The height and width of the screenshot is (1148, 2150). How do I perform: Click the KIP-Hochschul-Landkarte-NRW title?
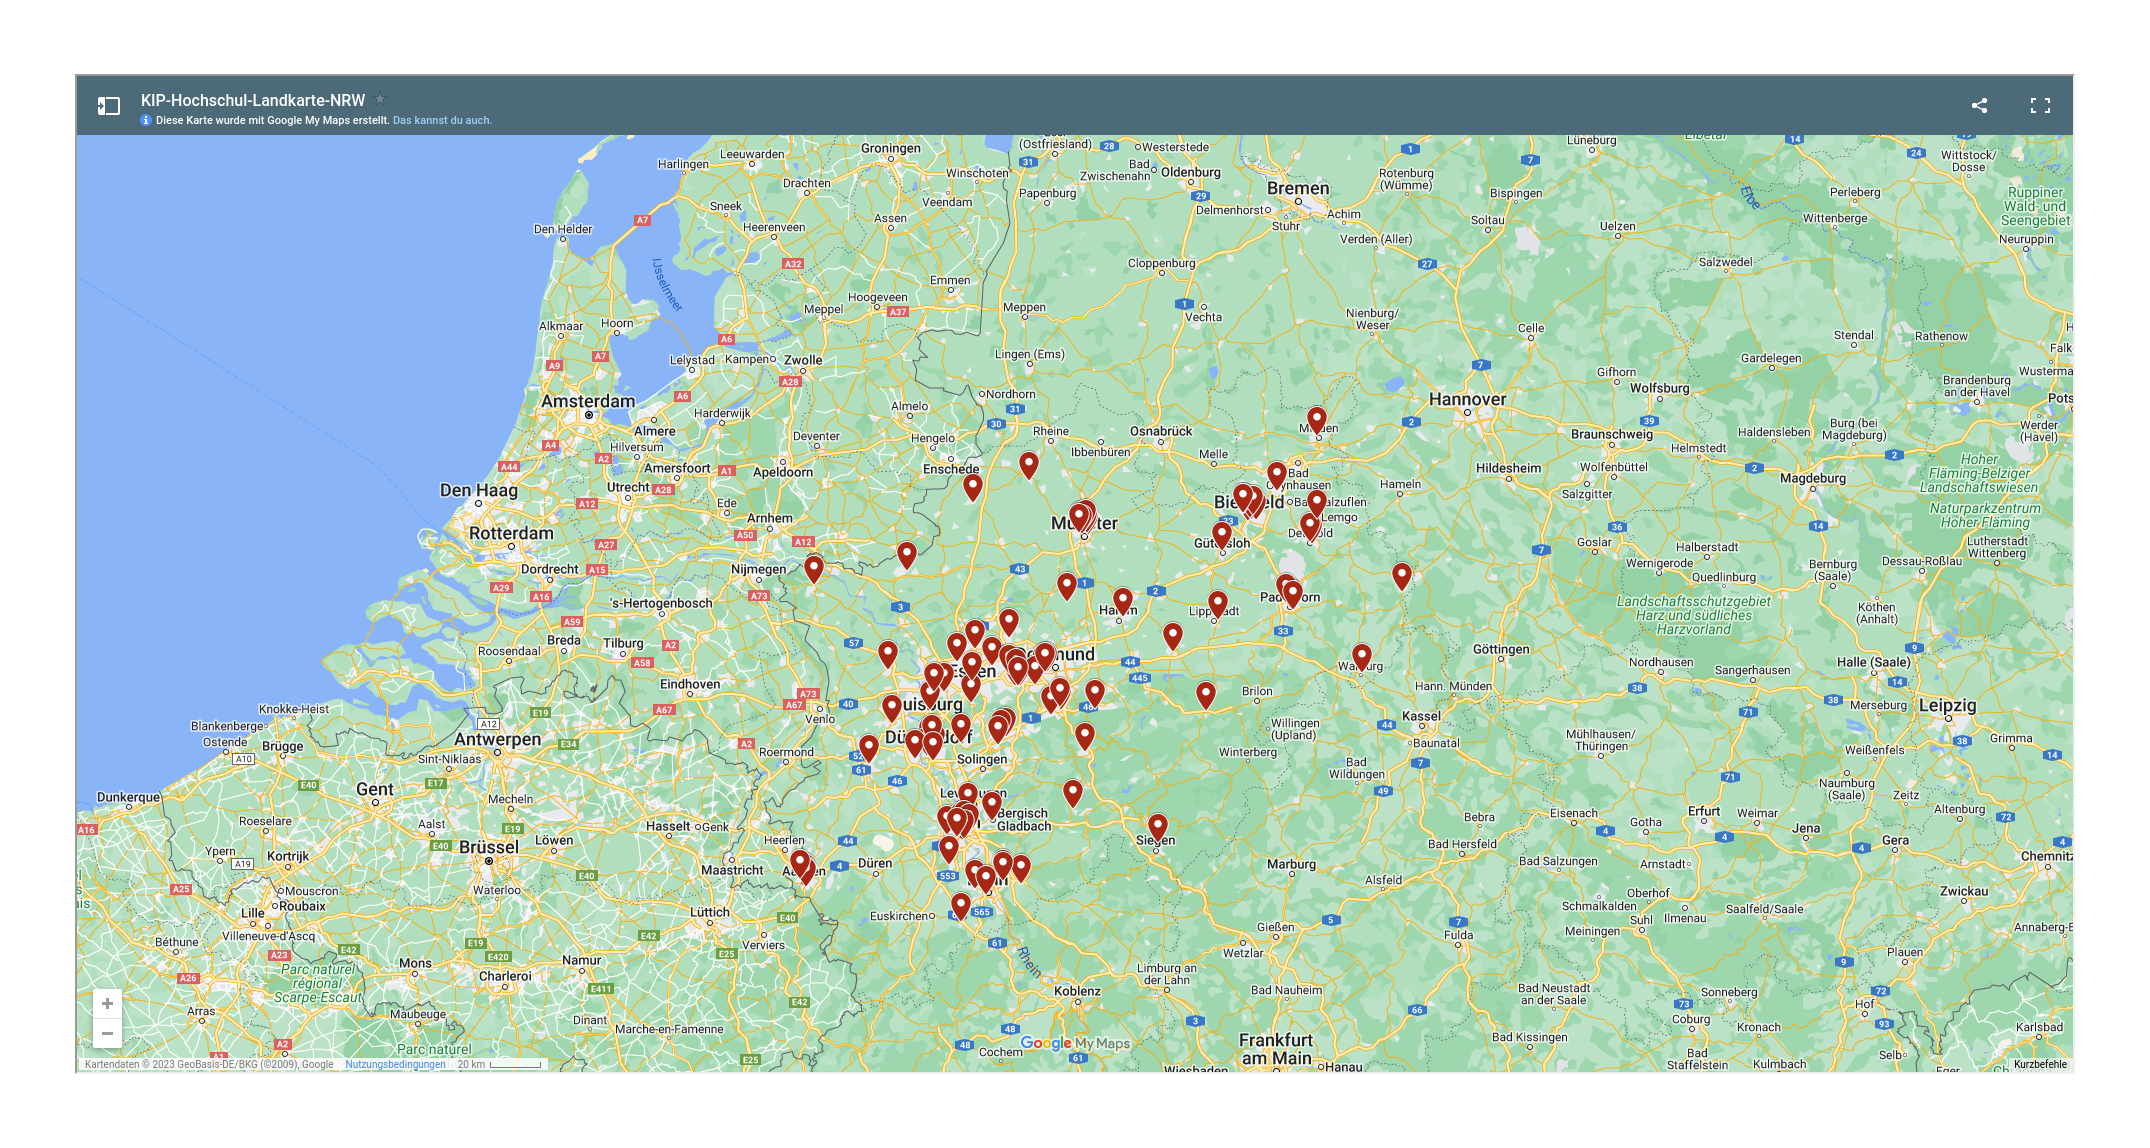[253, 100]
